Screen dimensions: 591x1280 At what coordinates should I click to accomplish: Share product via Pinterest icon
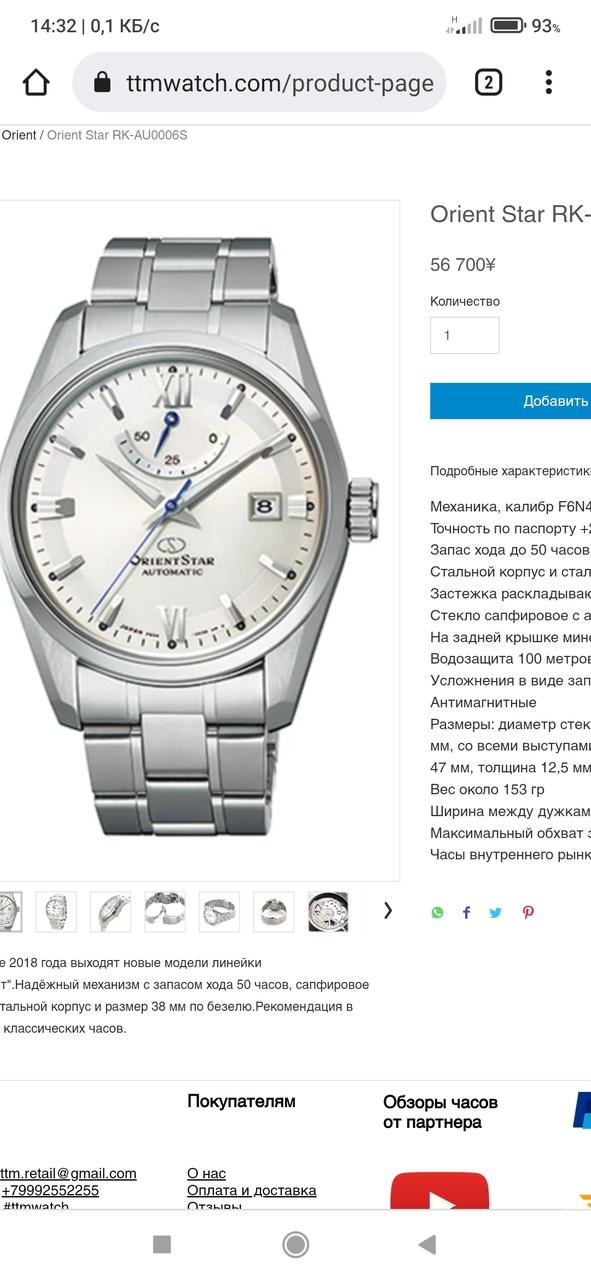528,912
